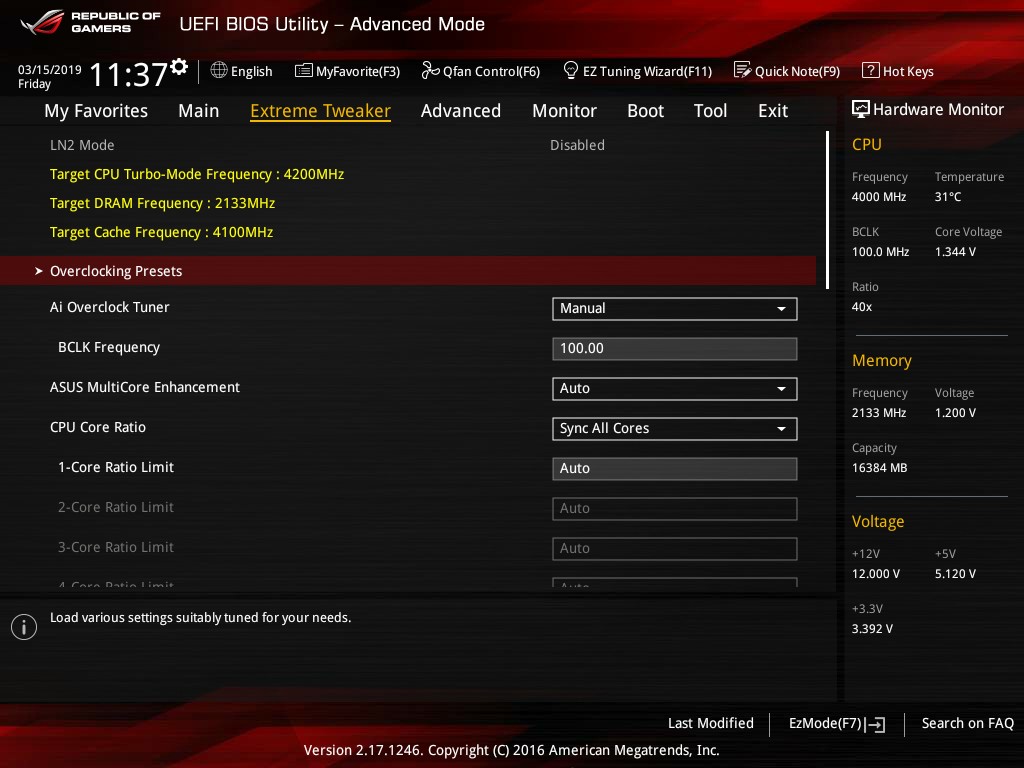Click the 1.344 V core voltage value

955,251
